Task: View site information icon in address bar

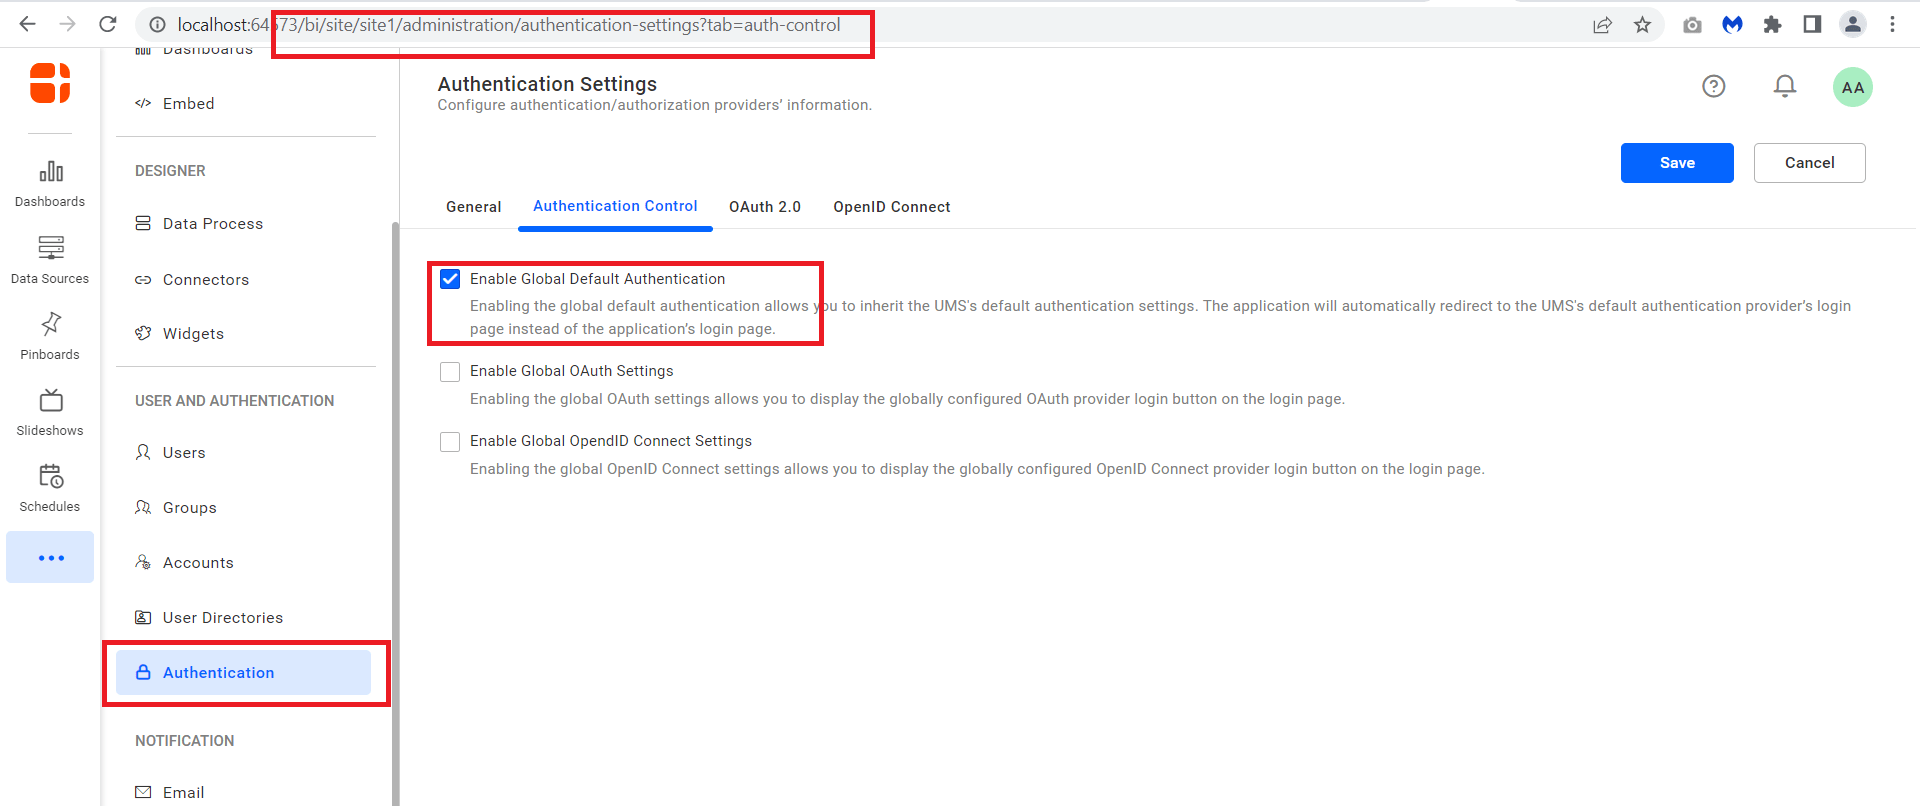Action: tap(157, 25)
